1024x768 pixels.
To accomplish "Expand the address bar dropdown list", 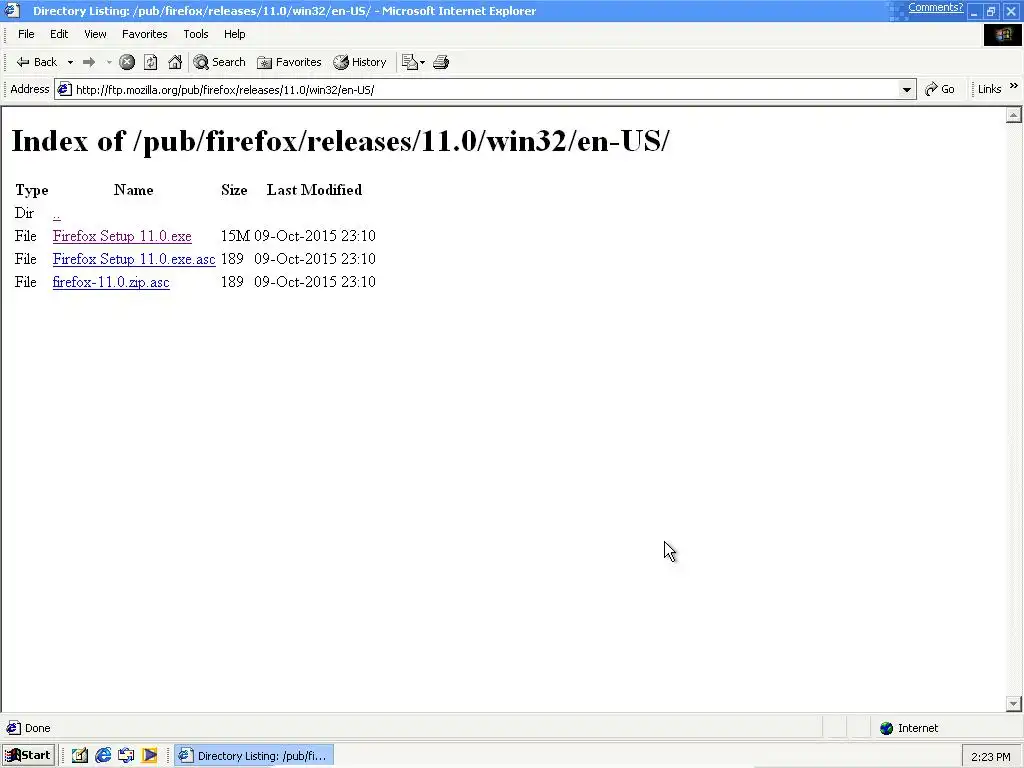I will coord(906,89).
